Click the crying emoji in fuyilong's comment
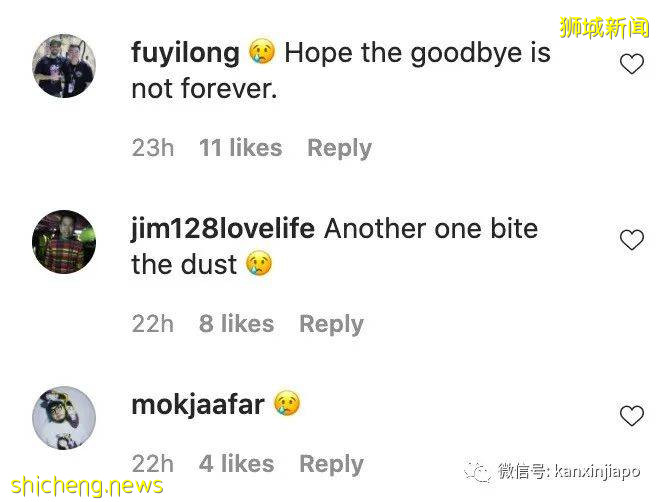Image resolution: width=662 pixels, height=502 pixels. 262,52
